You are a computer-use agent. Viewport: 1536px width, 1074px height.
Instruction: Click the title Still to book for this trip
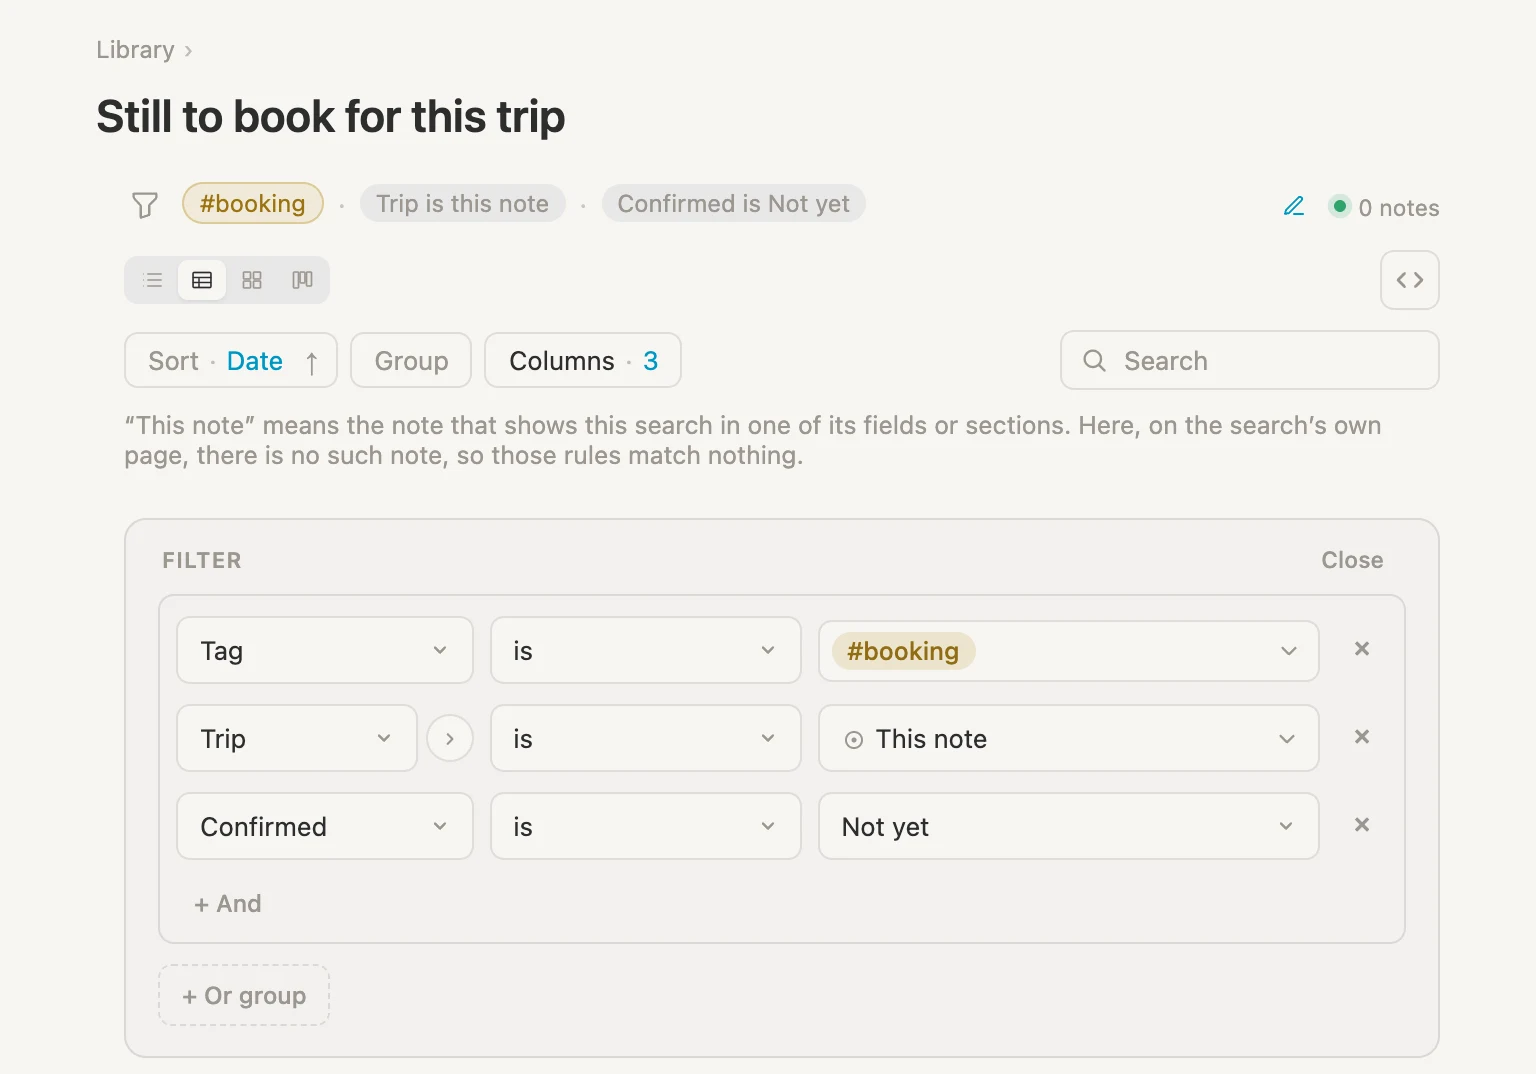click(331, 117)
